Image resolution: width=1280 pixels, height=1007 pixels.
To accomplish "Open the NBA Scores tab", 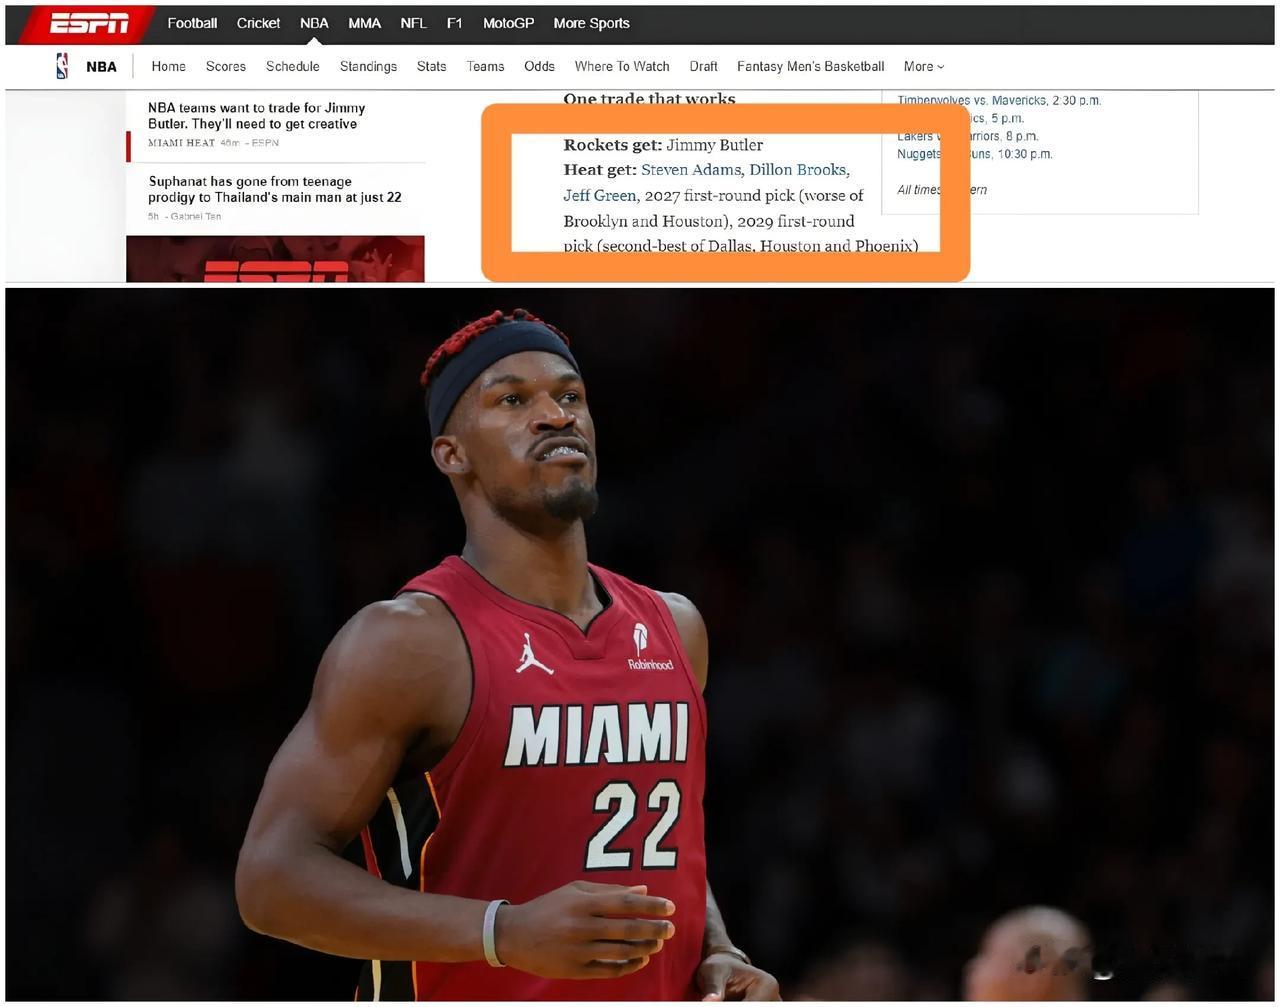I will (225, 66).
